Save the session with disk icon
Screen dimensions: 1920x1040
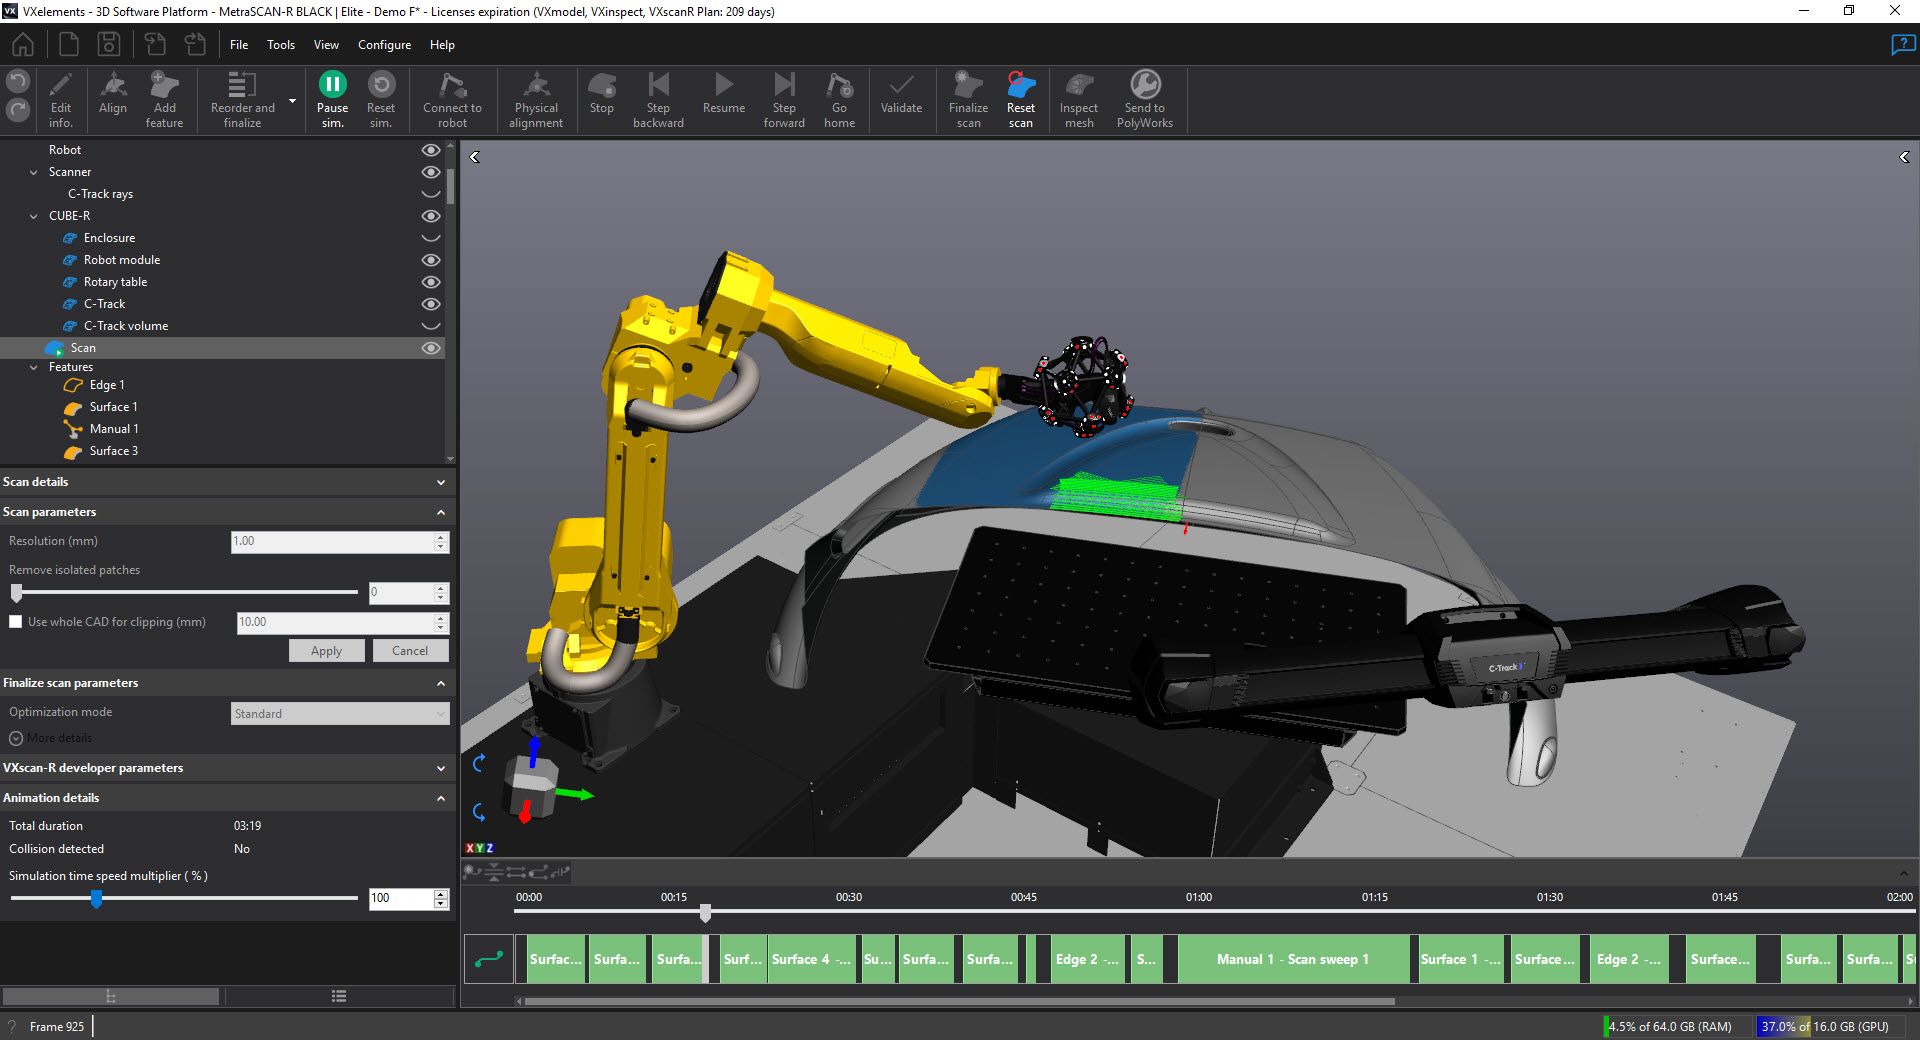point(109,44)
